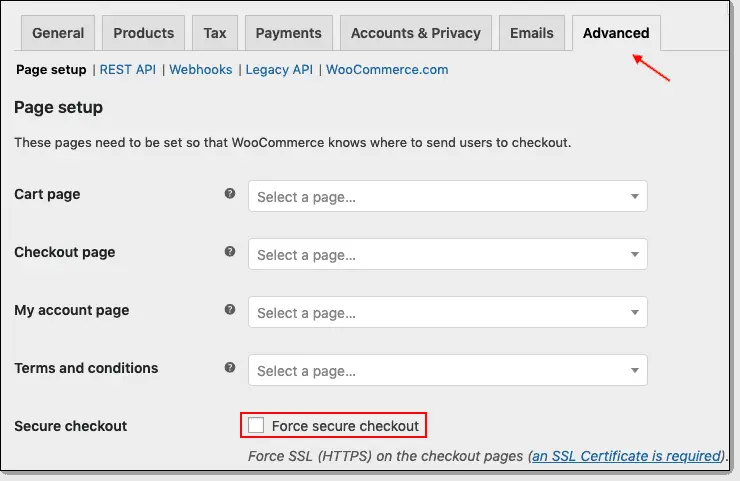Expand the Checkout page selector

point(447,255)
